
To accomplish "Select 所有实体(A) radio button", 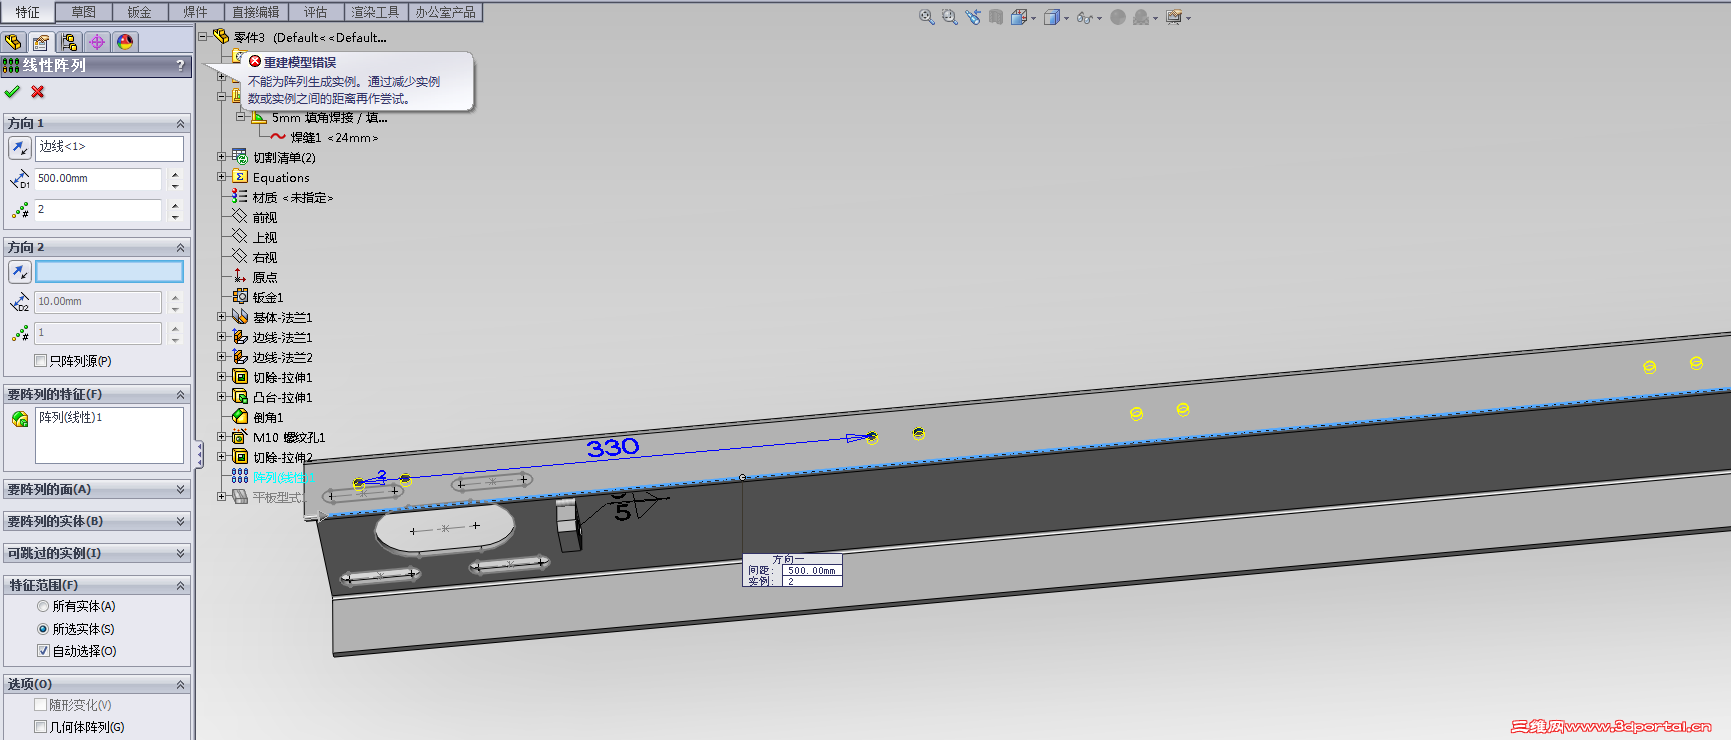I will pos(43,606).
